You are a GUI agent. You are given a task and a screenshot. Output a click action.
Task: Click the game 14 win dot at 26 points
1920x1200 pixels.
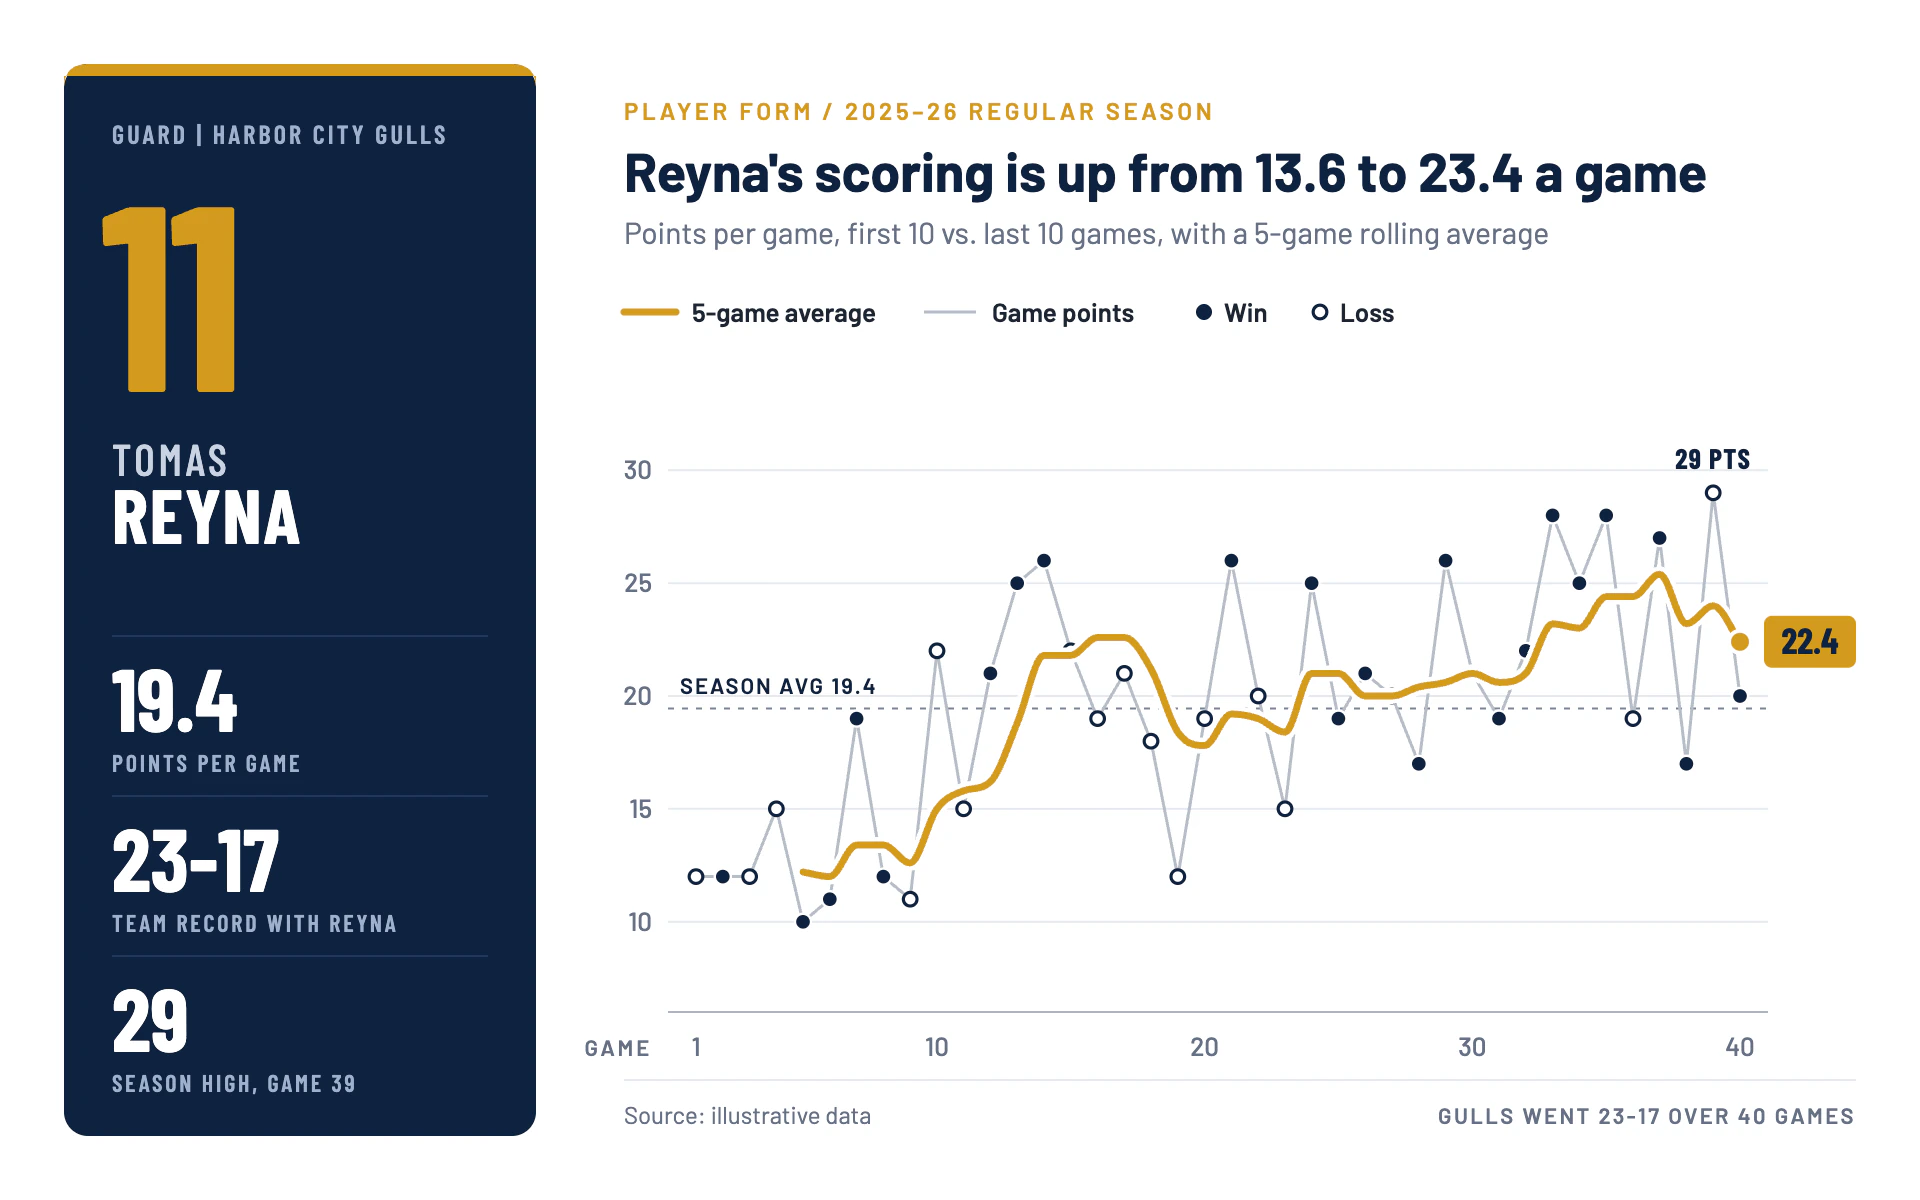pos(1044,561)
